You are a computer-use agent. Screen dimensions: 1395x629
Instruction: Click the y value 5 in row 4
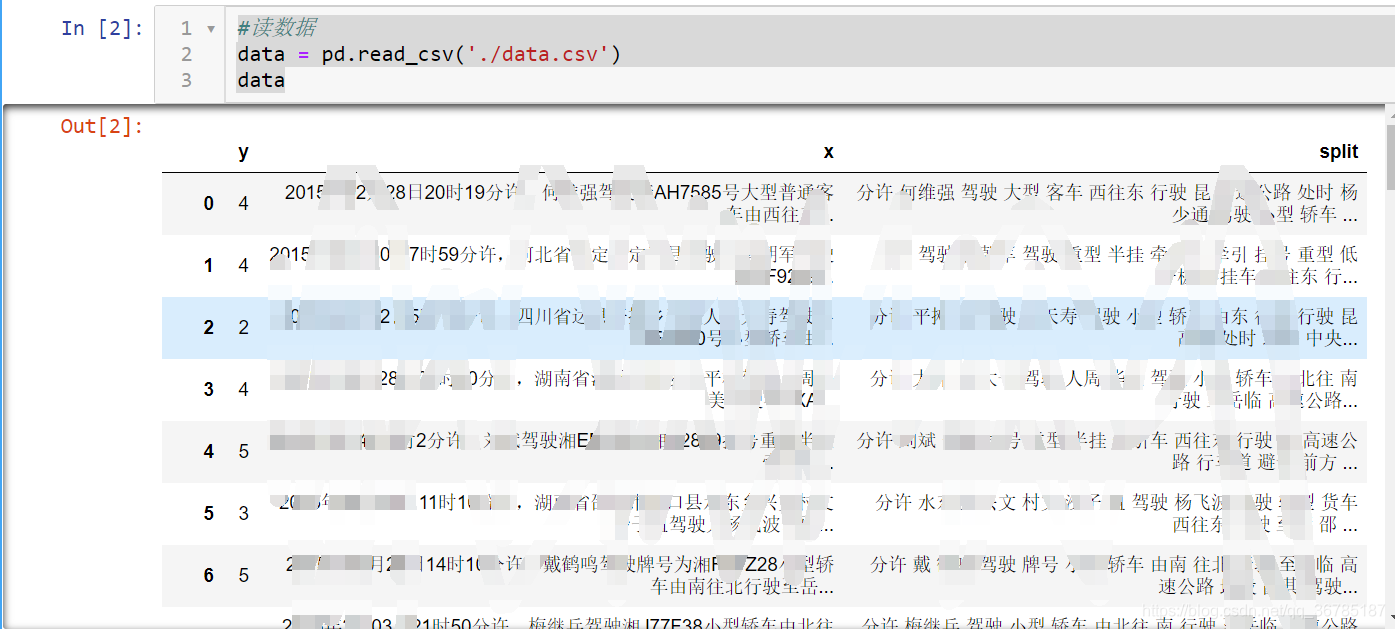click(x=243, y=451)
